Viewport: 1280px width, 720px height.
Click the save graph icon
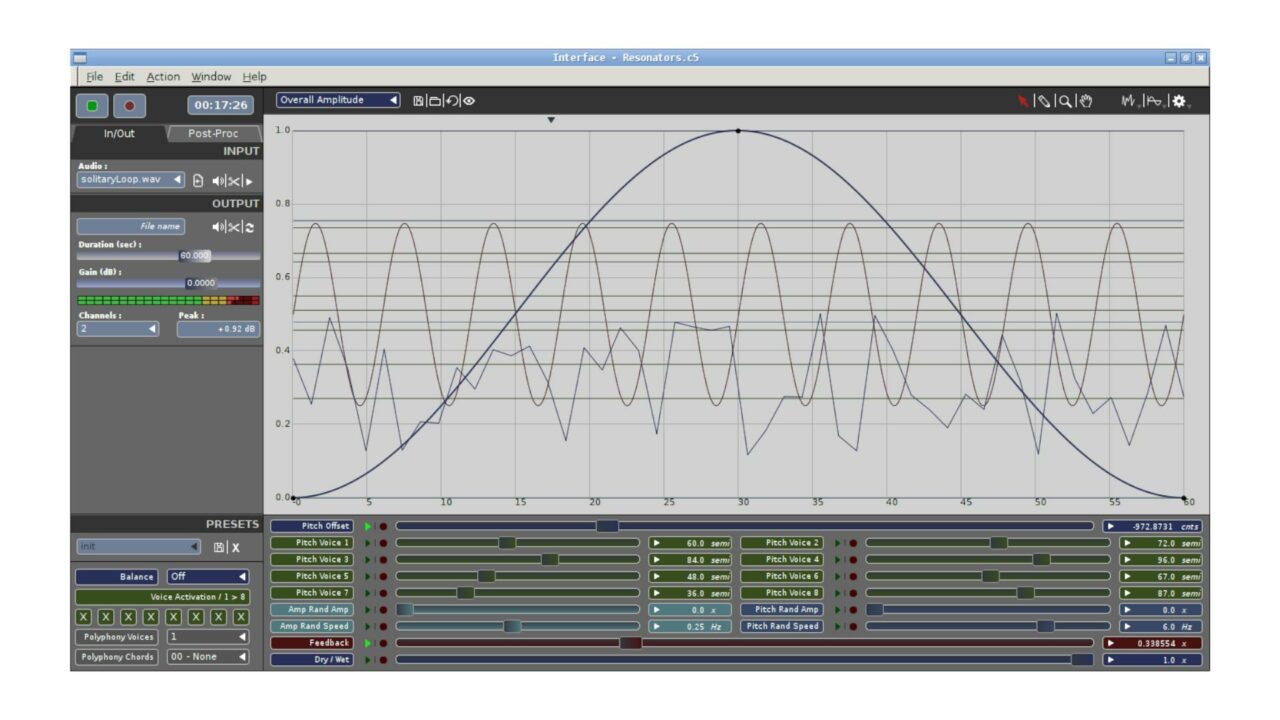click(x=419, y=99)
